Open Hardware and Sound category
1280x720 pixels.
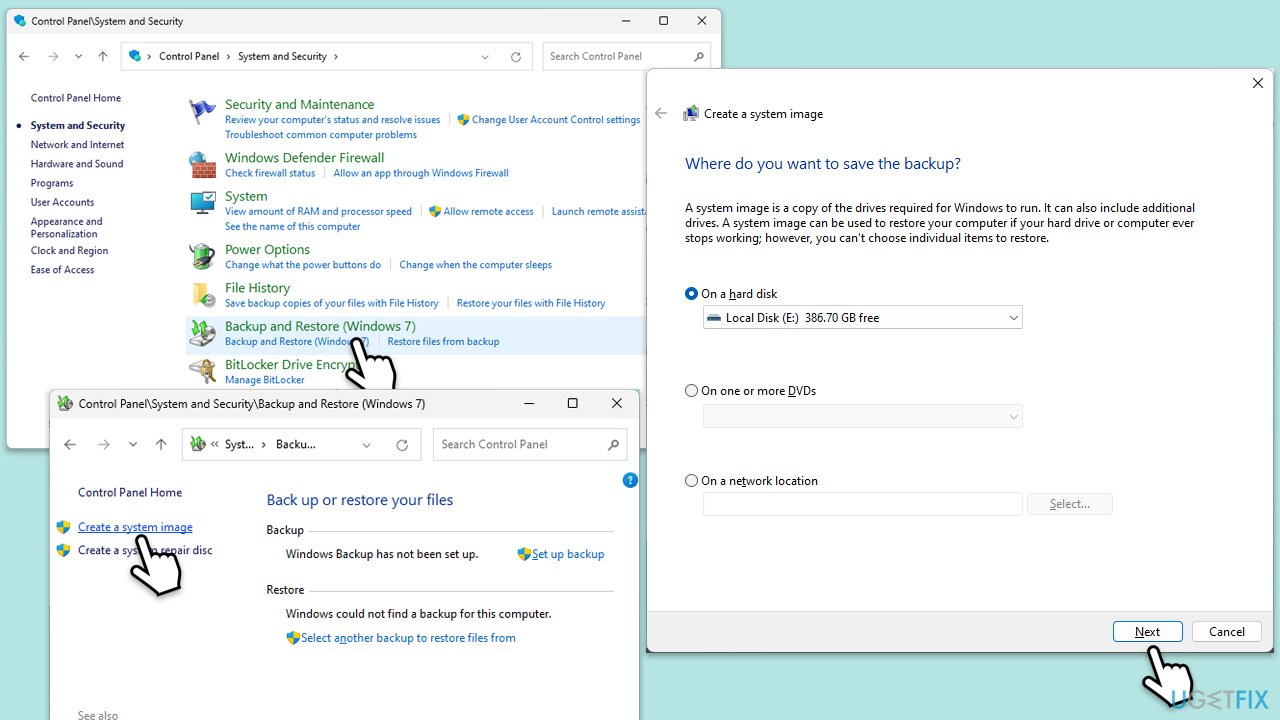[x=77, y=164]
